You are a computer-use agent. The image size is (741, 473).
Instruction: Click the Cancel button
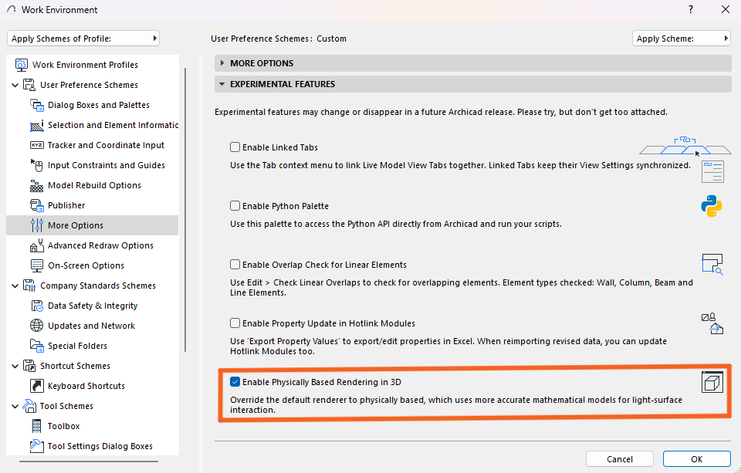[x=620, y=459]
